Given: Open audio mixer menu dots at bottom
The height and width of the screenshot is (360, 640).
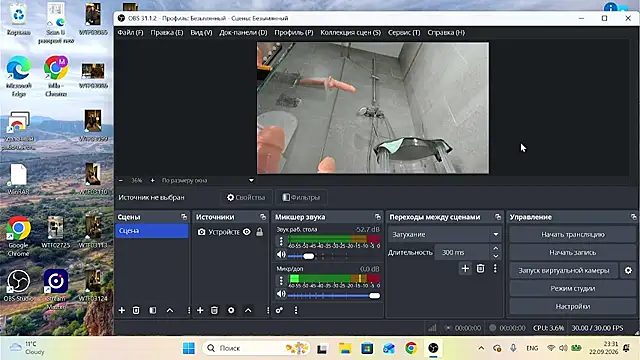Looking at the screenshot, I should (x=296, y=310).
